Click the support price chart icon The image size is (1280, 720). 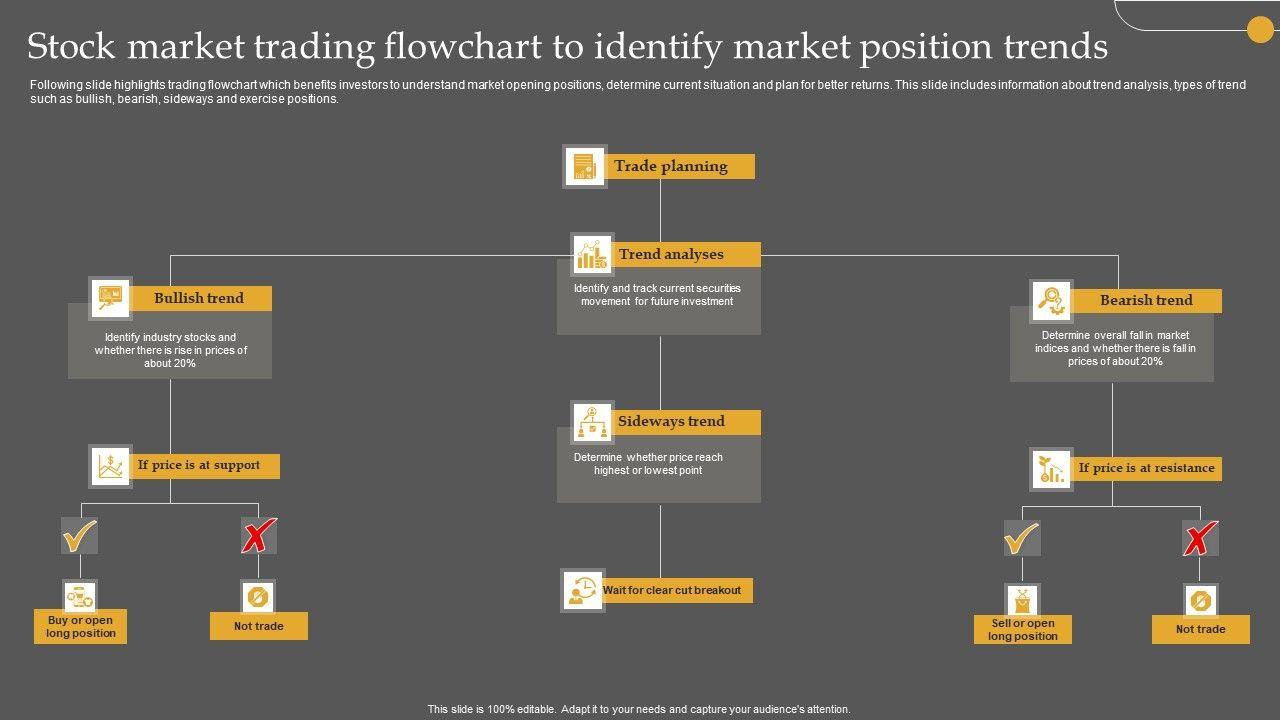(x=110, y=466)
